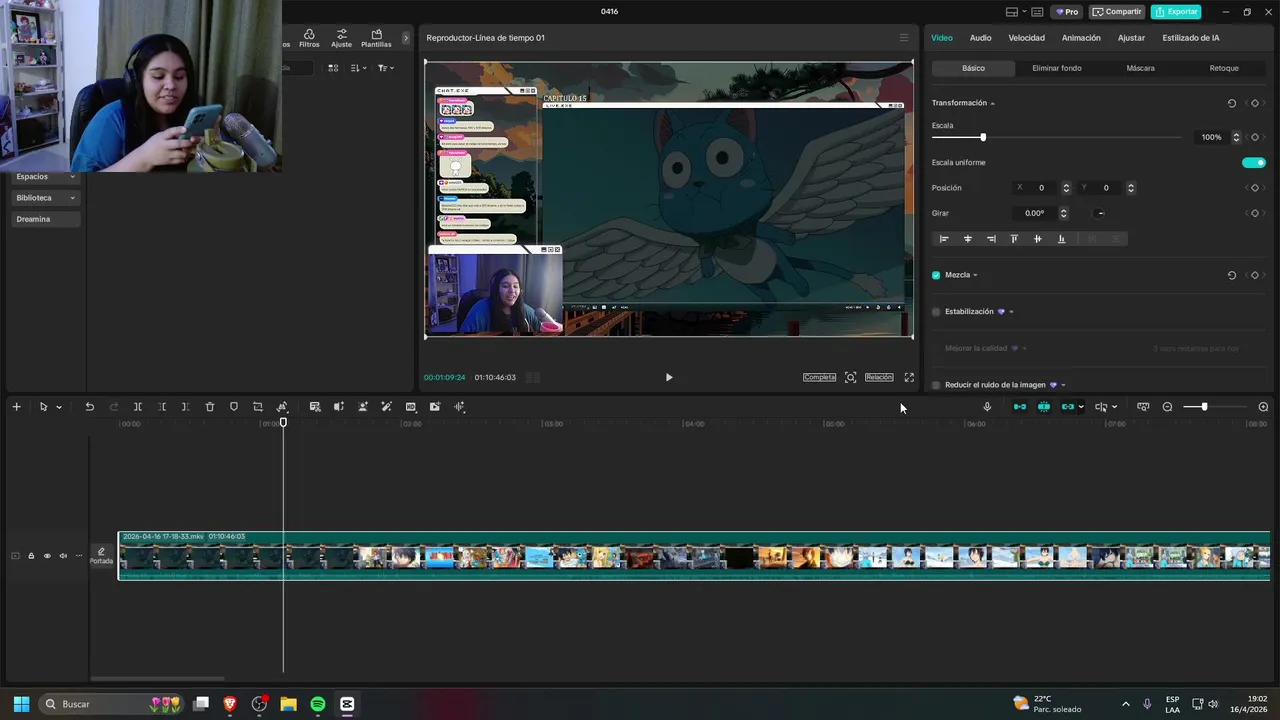Click the Exportar button
Screen dimensions: 1280x720
[1176, 12]
